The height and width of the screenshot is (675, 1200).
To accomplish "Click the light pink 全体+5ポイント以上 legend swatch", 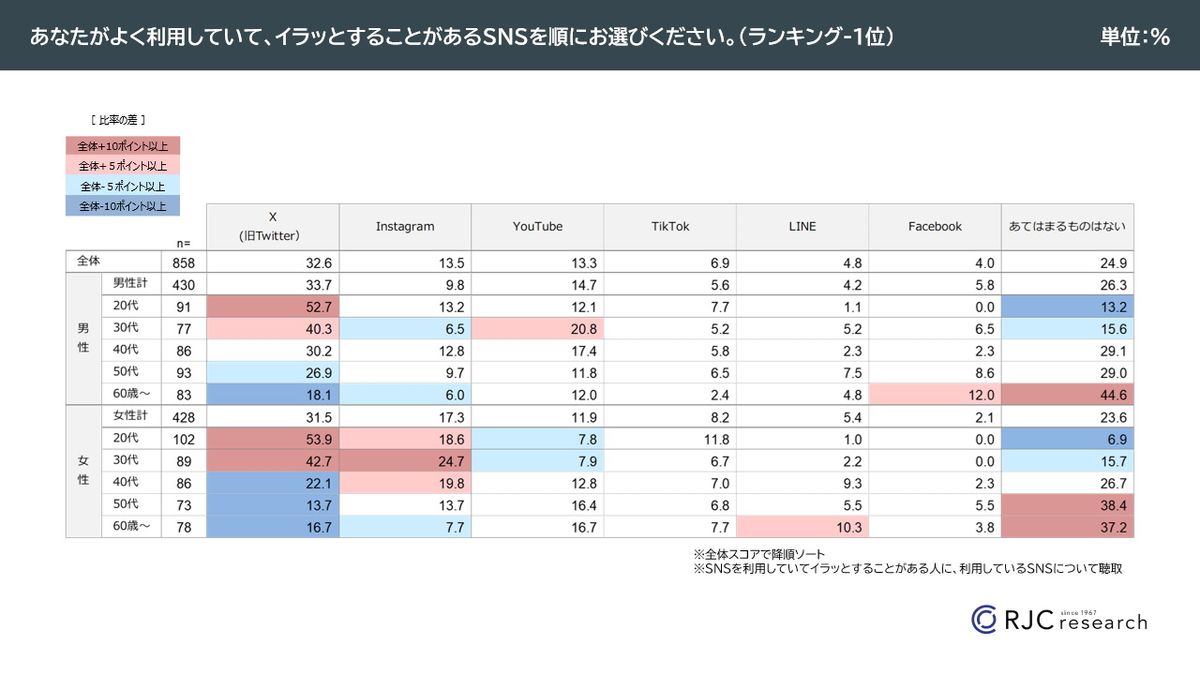I will point(122,166).
